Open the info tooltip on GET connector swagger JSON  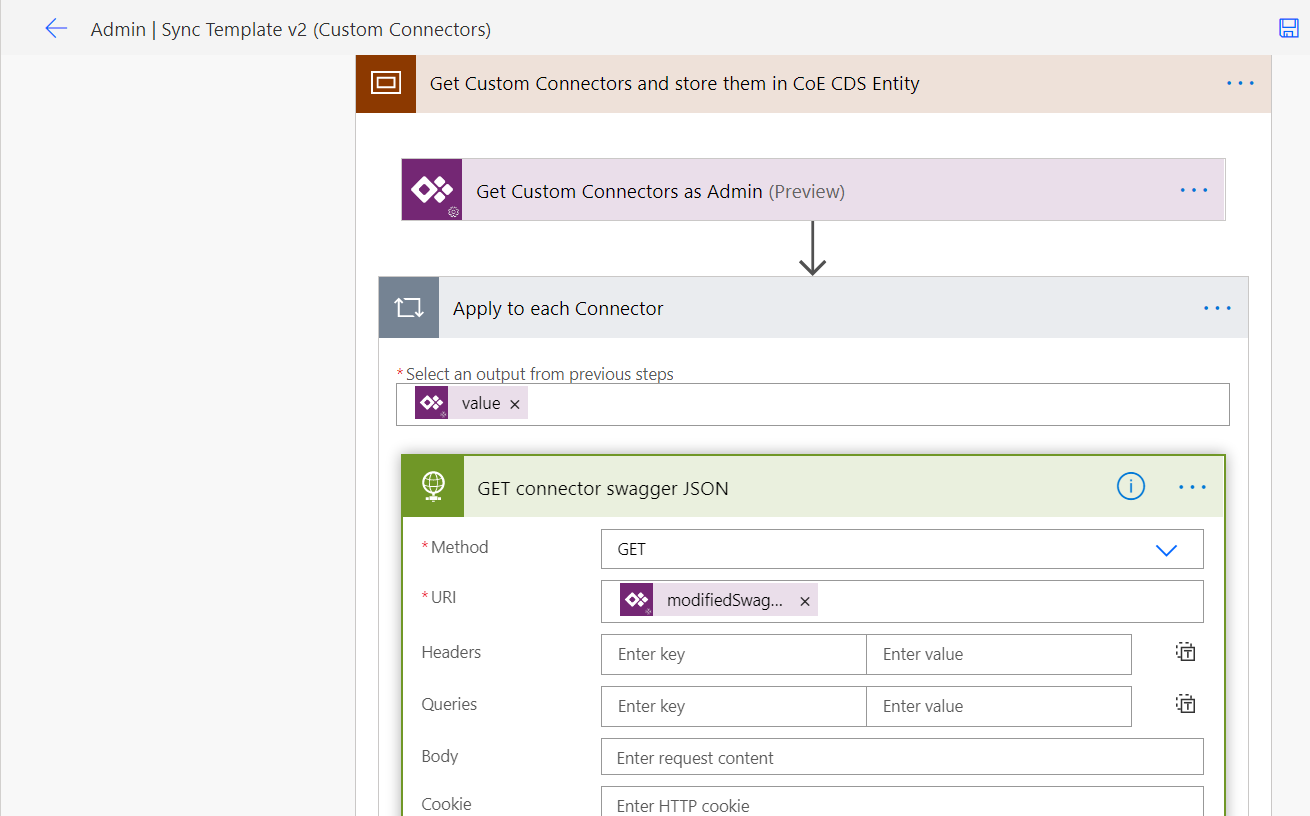coord(1130,486)
